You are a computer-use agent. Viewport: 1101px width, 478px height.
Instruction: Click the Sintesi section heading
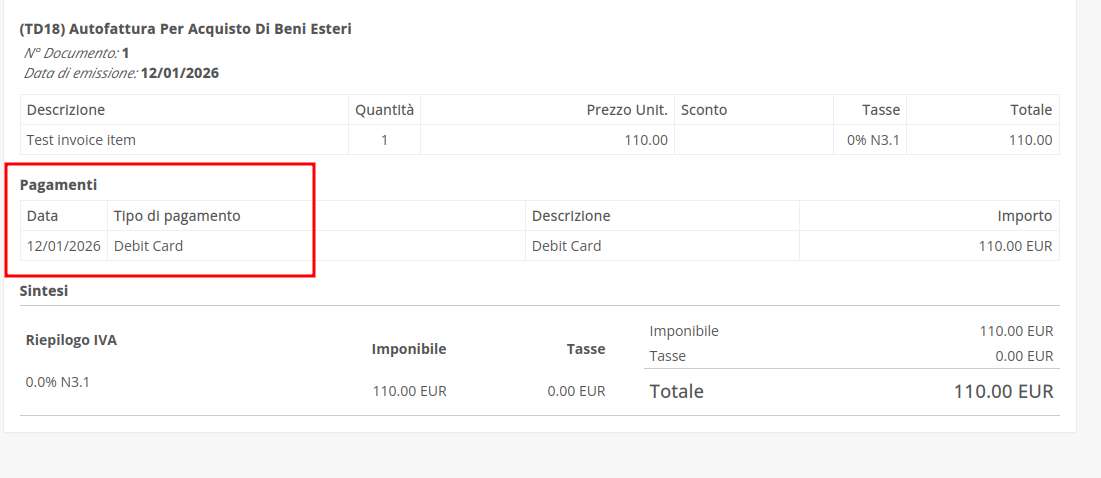pos(44,291)
